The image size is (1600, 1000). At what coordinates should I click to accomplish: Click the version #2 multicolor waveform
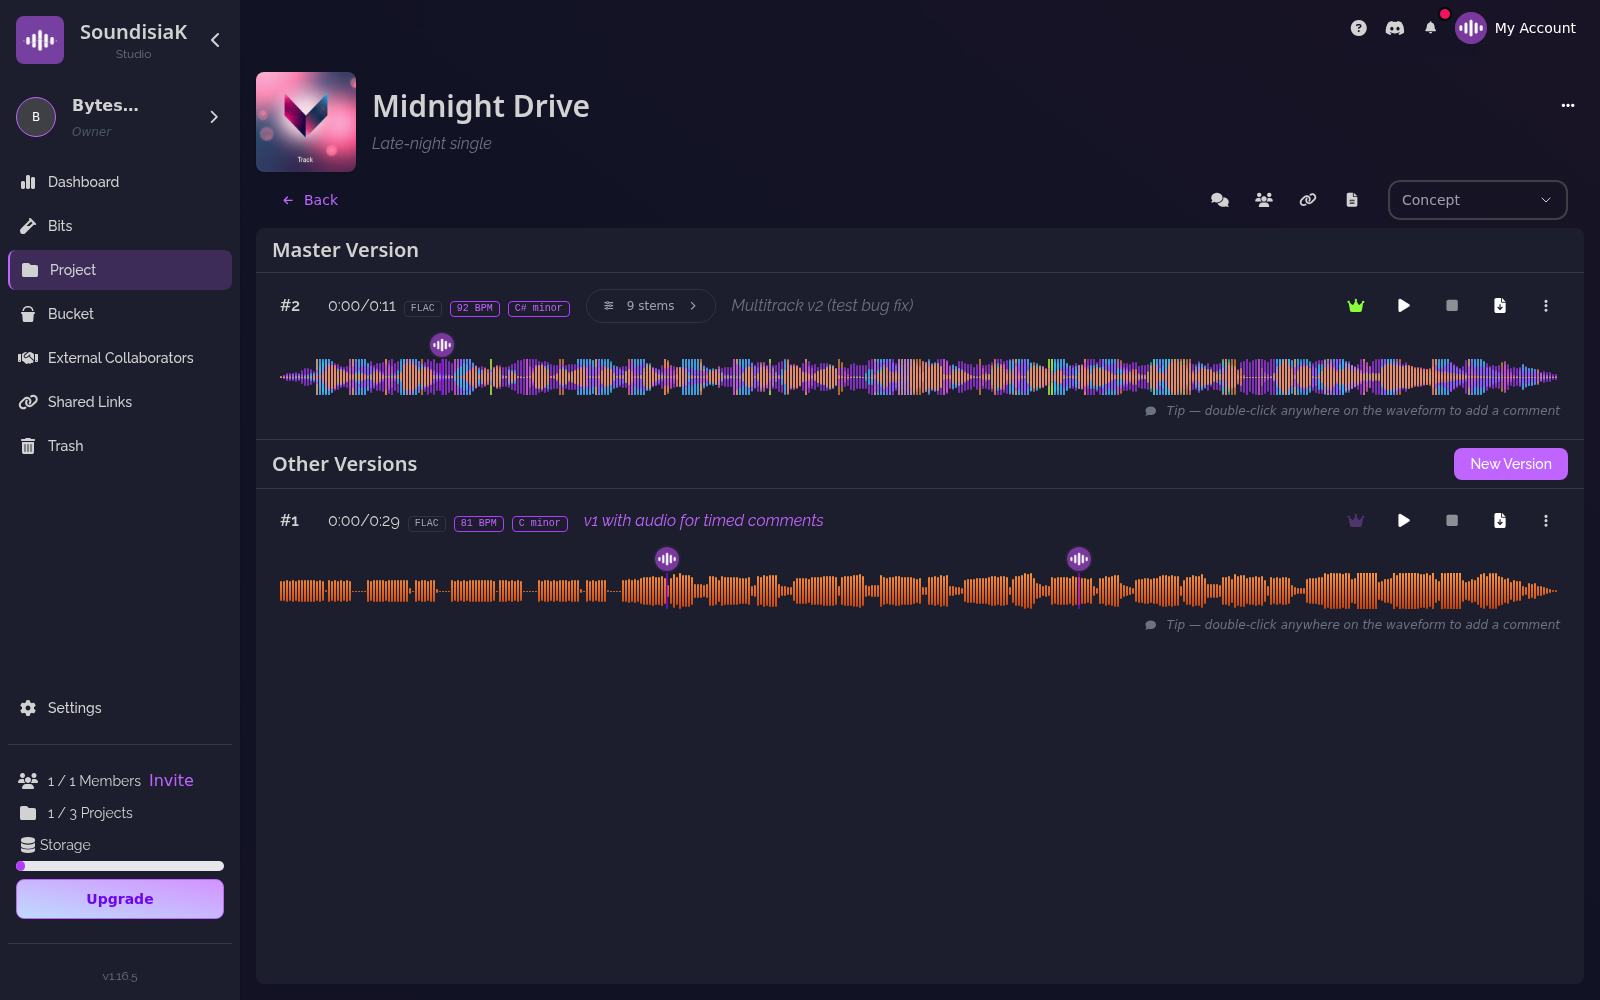click(x=919, y=377)
